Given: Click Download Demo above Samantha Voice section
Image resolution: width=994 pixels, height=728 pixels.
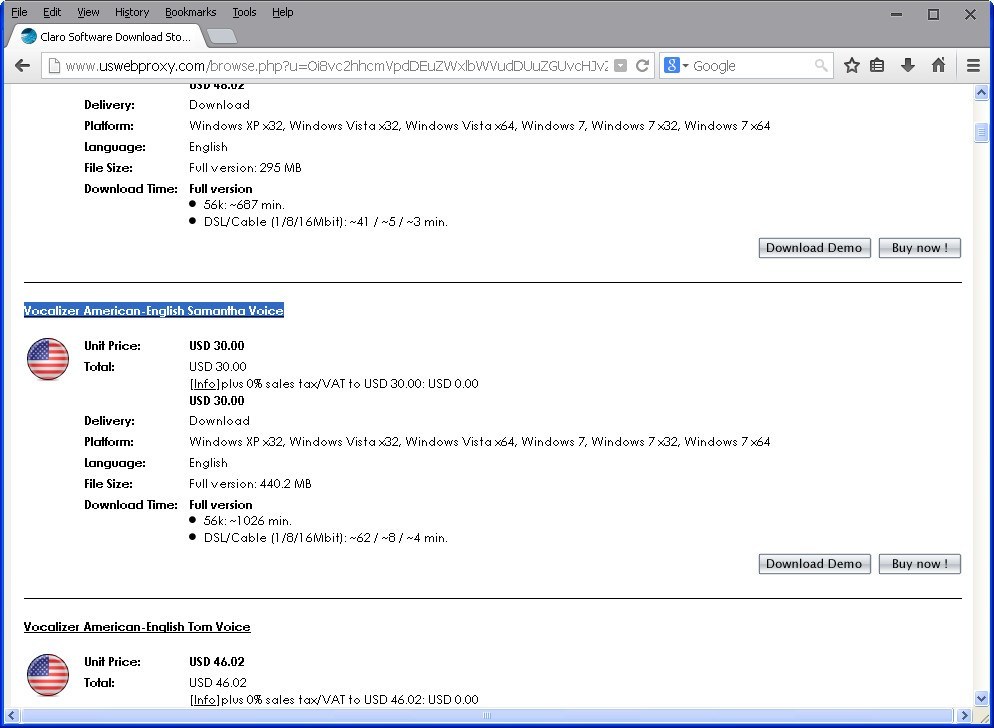Looking at the screenshot, I should click(x=814, y=248).
